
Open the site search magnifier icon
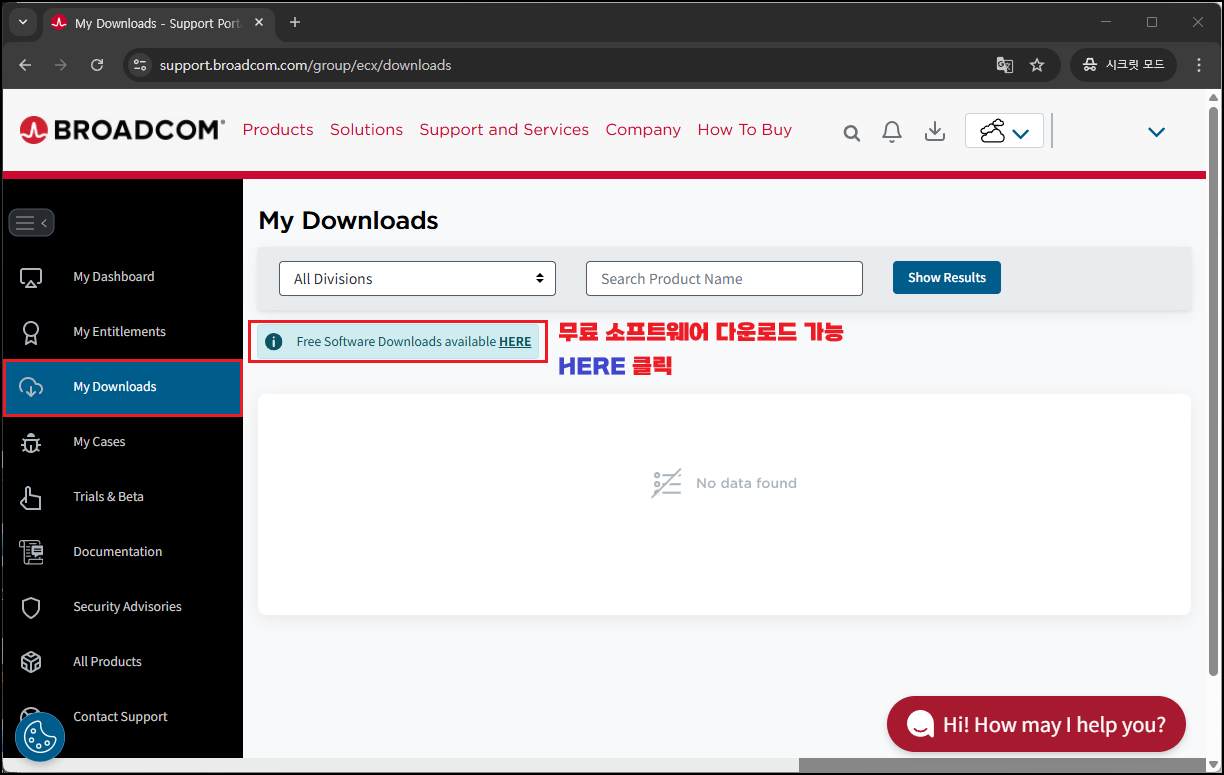[852, 133]
